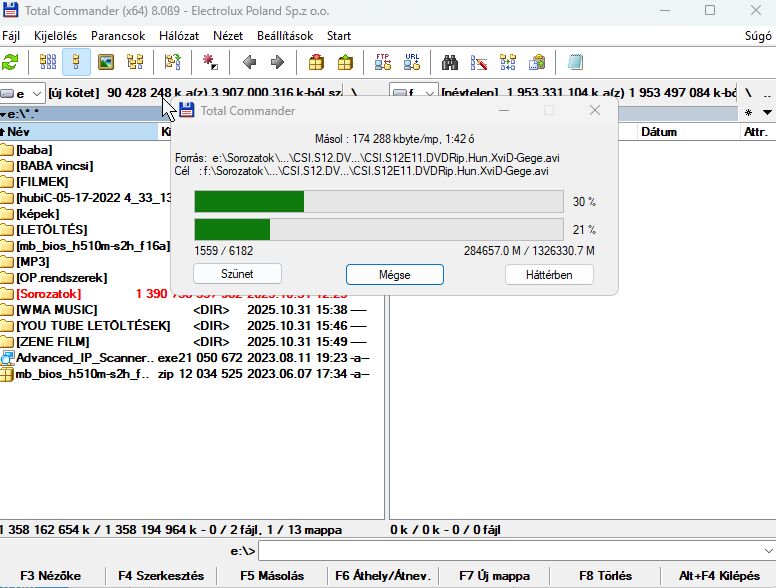Image resolution: width=776 pixels, height=588 pixels.
Task: Click F3 Nézőke button
Action: click(x=50, y=576)
